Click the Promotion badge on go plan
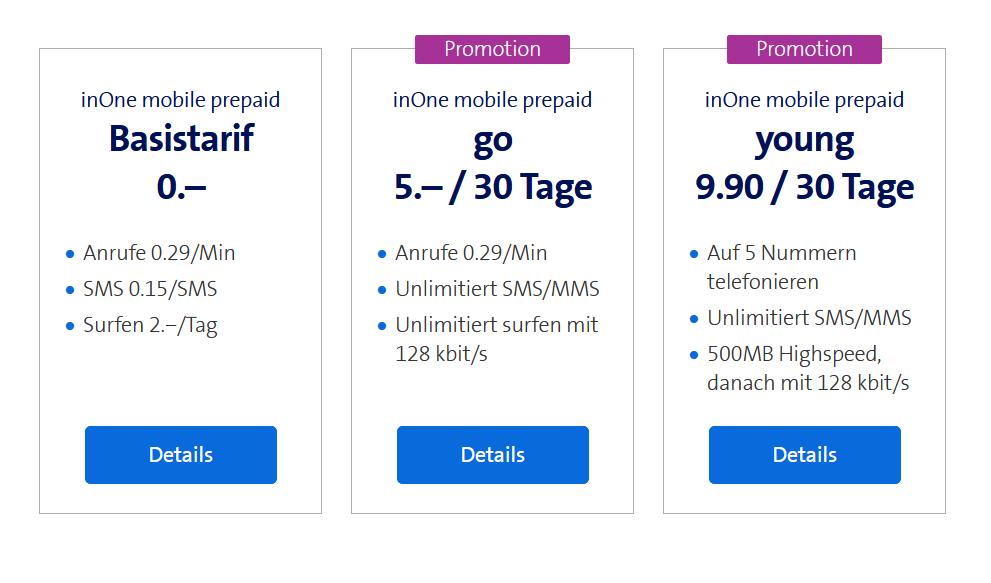The image size is (991, 583). pos(492,49)
